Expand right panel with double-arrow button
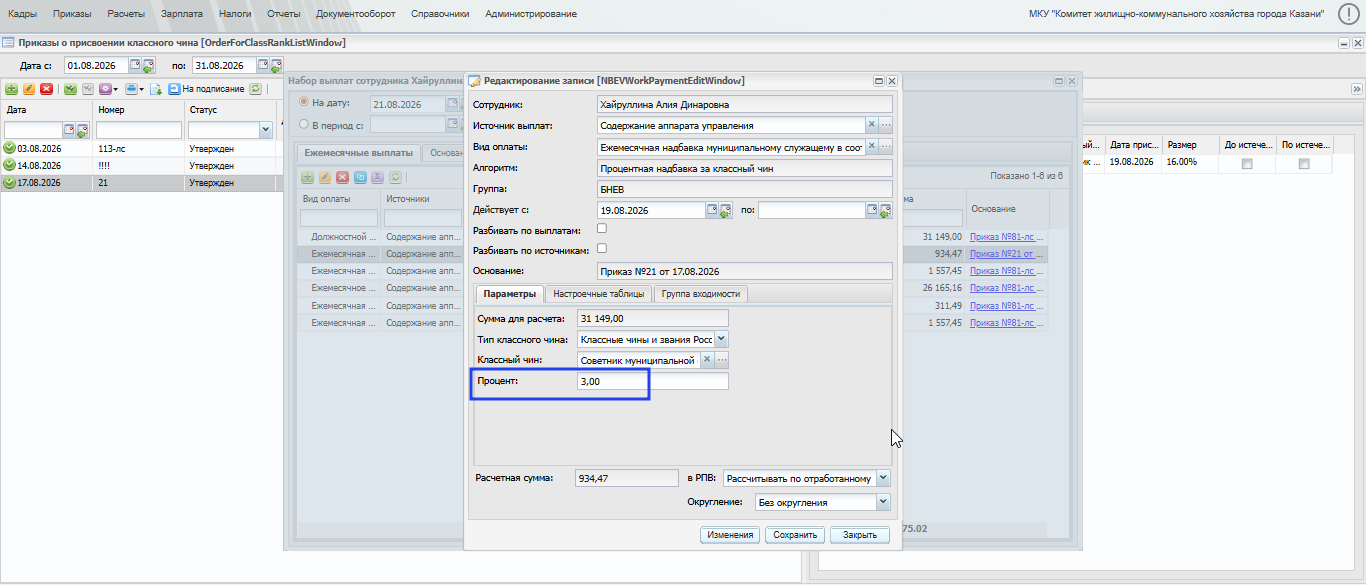The image size is (1366, 585). tap(1357, 89)
